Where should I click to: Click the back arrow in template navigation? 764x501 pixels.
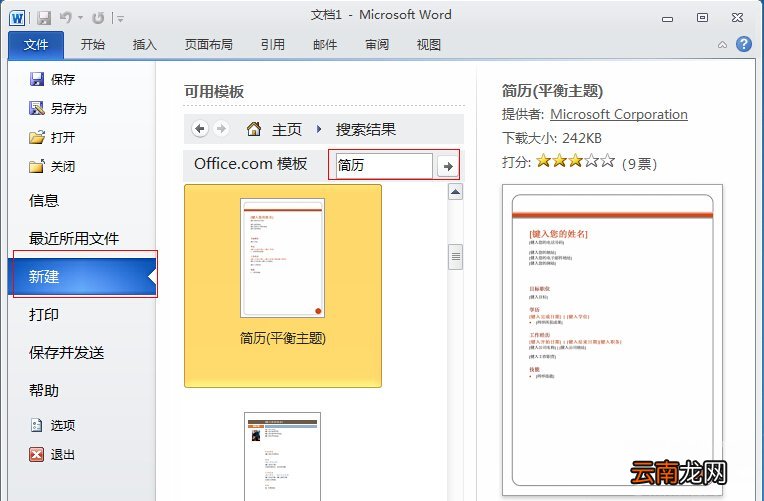(199, 129)
